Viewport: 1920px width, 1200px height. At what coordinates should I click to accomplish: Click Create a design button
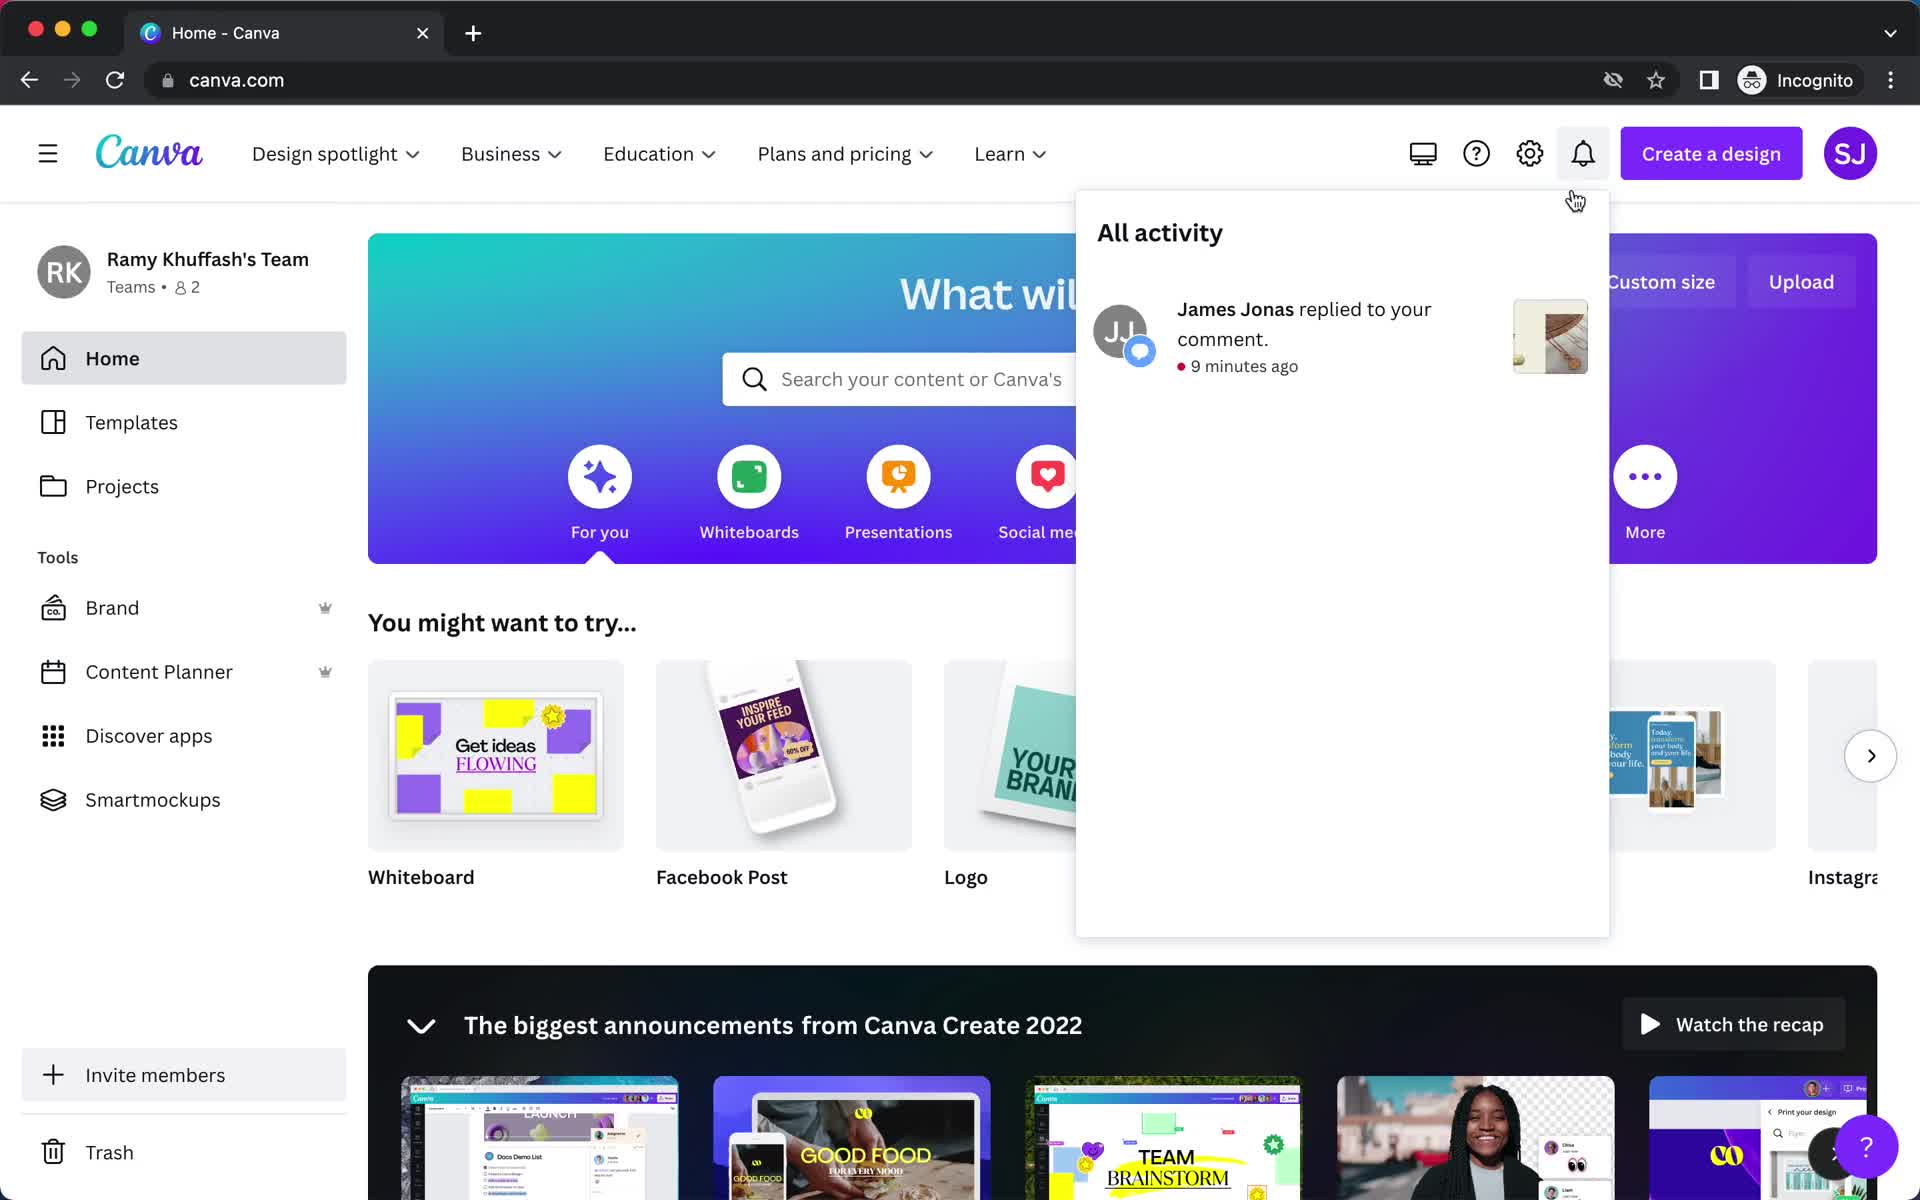tap(1711, 154)
